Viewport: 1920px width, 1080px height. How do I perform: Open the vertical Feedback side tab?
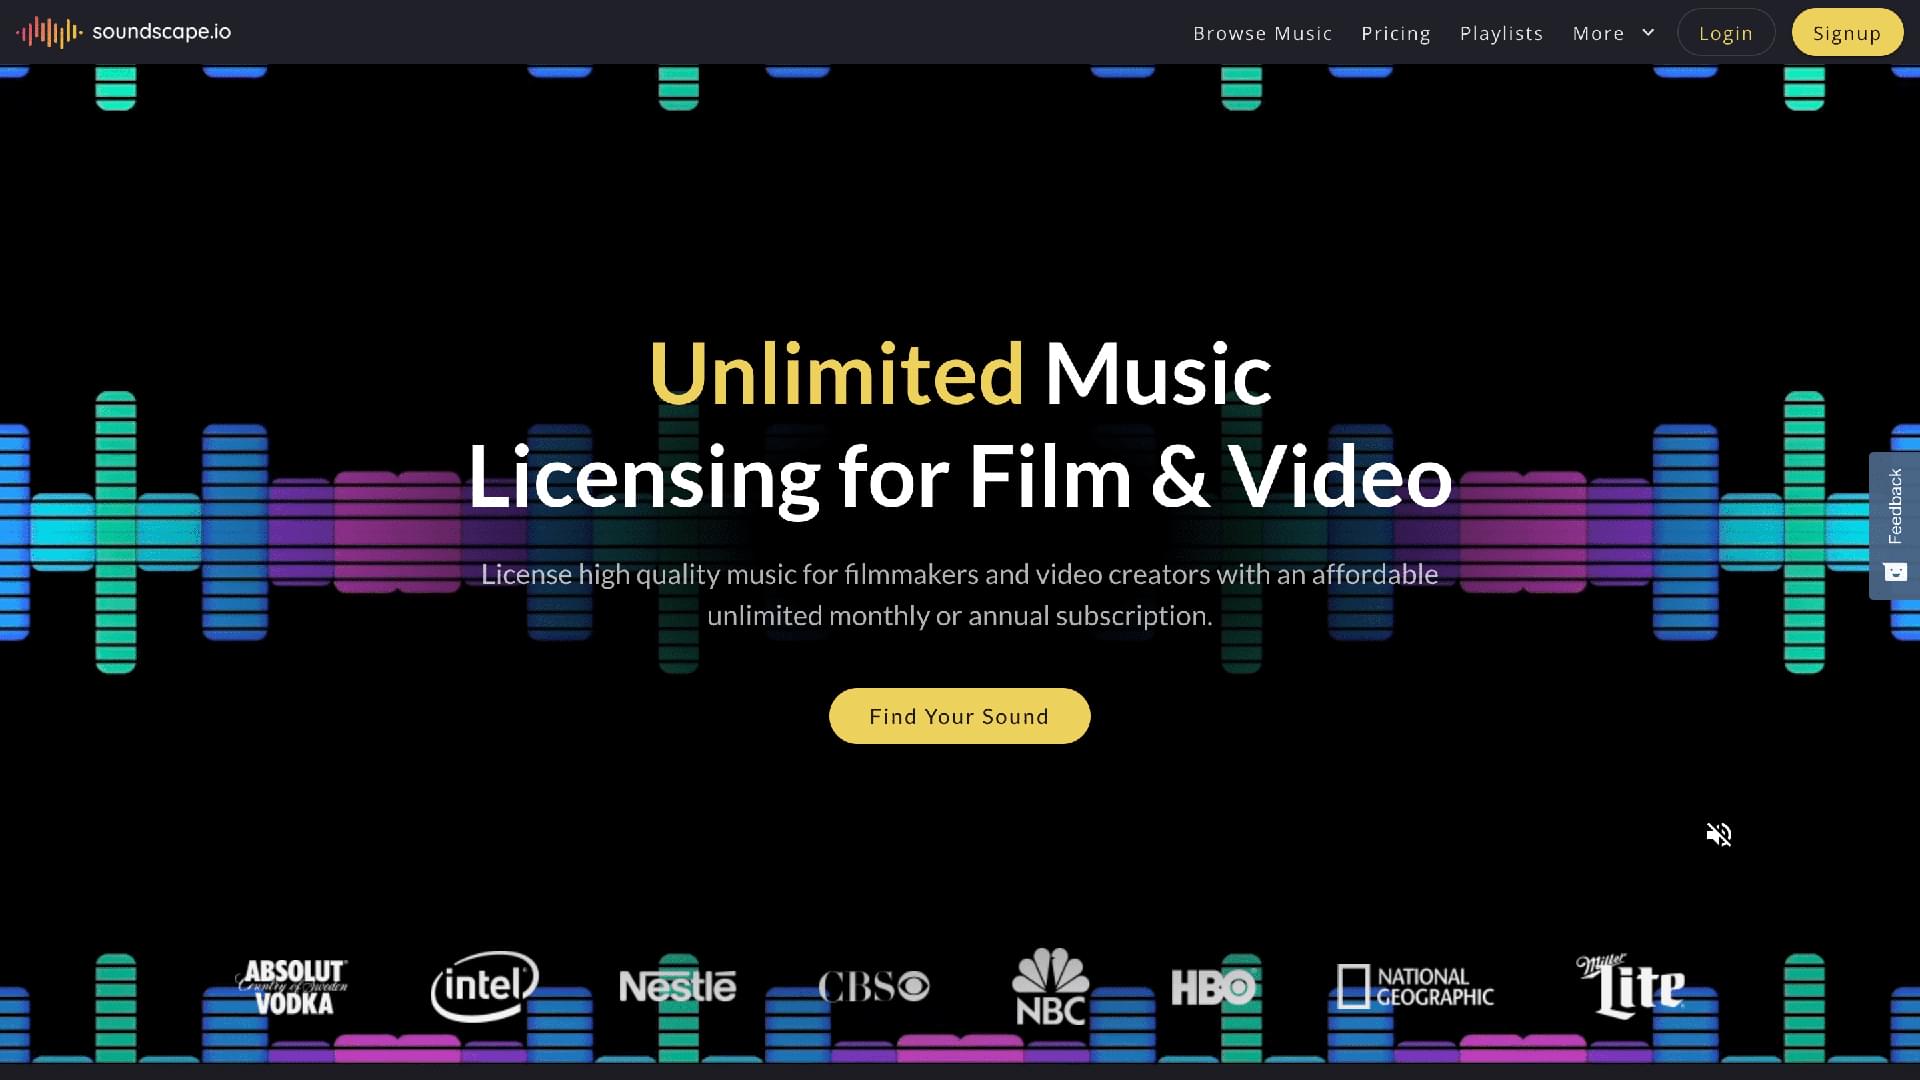point(1894,507)
